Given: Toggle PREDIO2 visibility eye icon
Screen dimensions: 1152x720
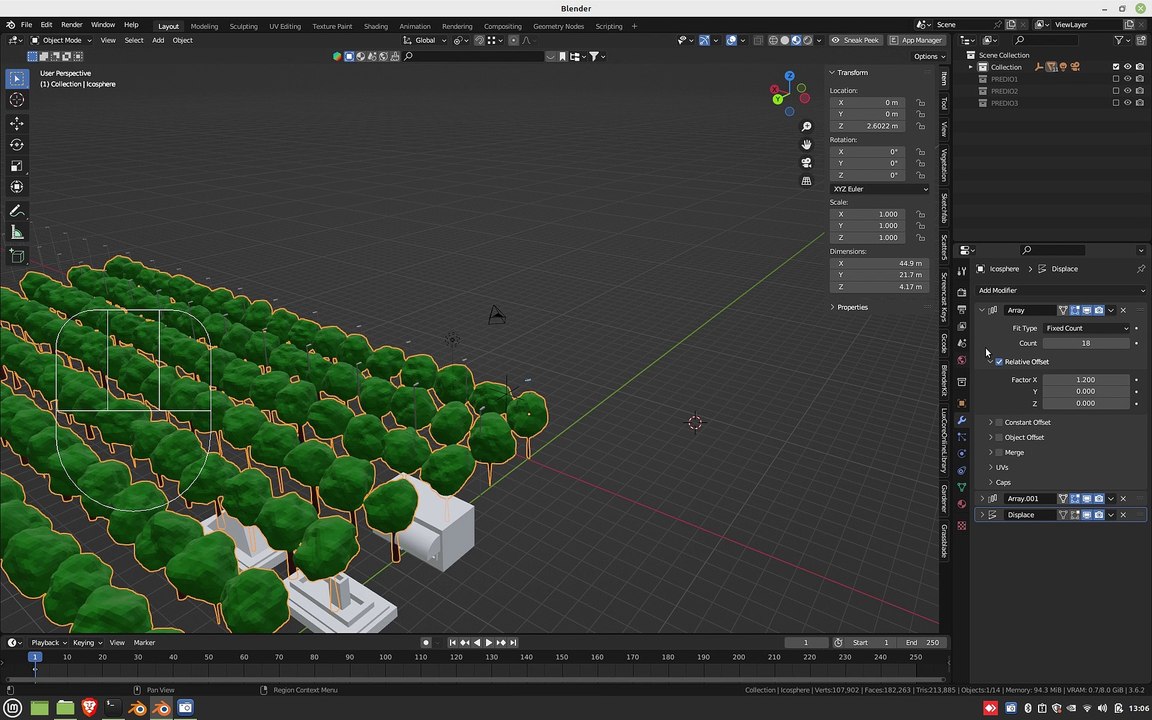Looking at the screenshot, I should click(x=1128, y=91).
